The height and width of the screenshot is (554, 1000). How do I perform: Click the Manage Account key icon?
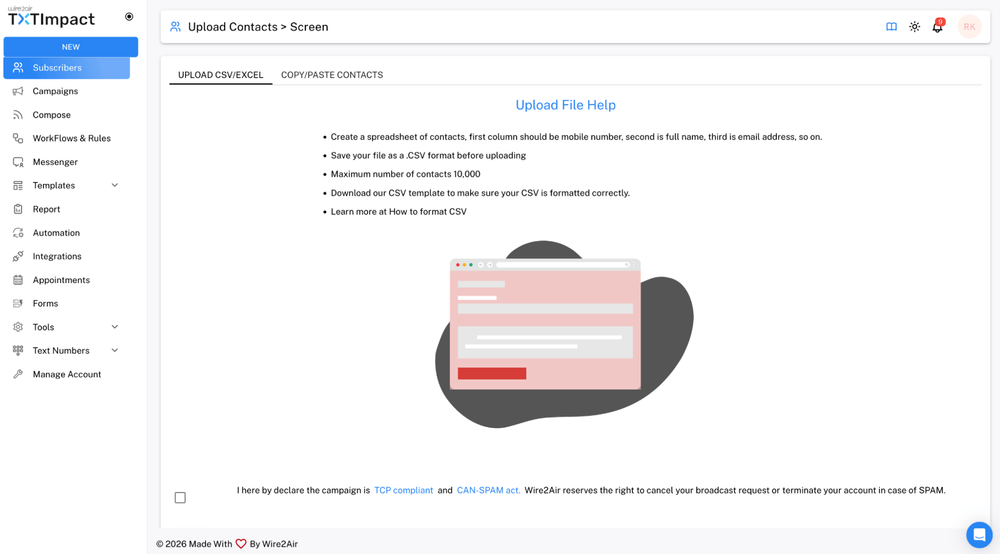pos(18,374)
